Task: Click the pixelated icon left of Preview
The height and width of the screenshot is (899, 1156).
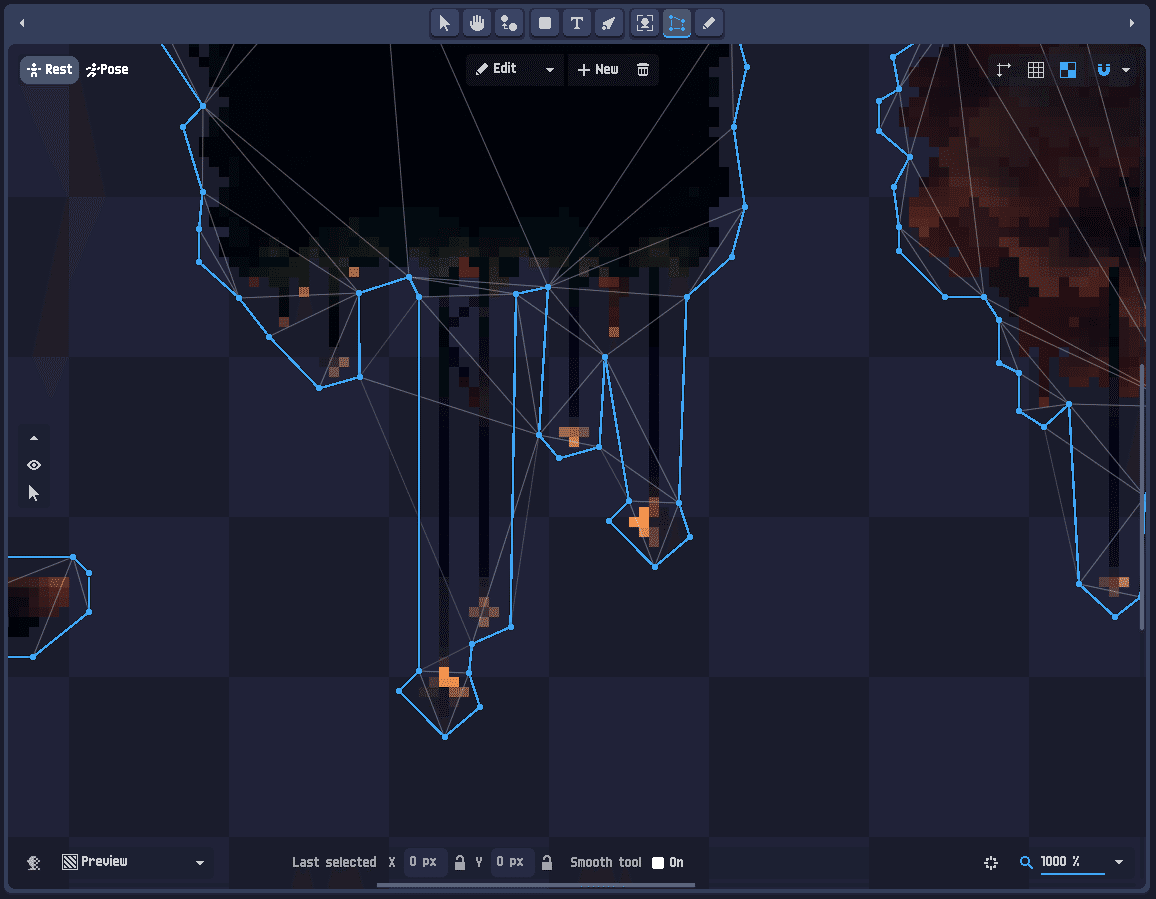Action: [x=34, y=862]
